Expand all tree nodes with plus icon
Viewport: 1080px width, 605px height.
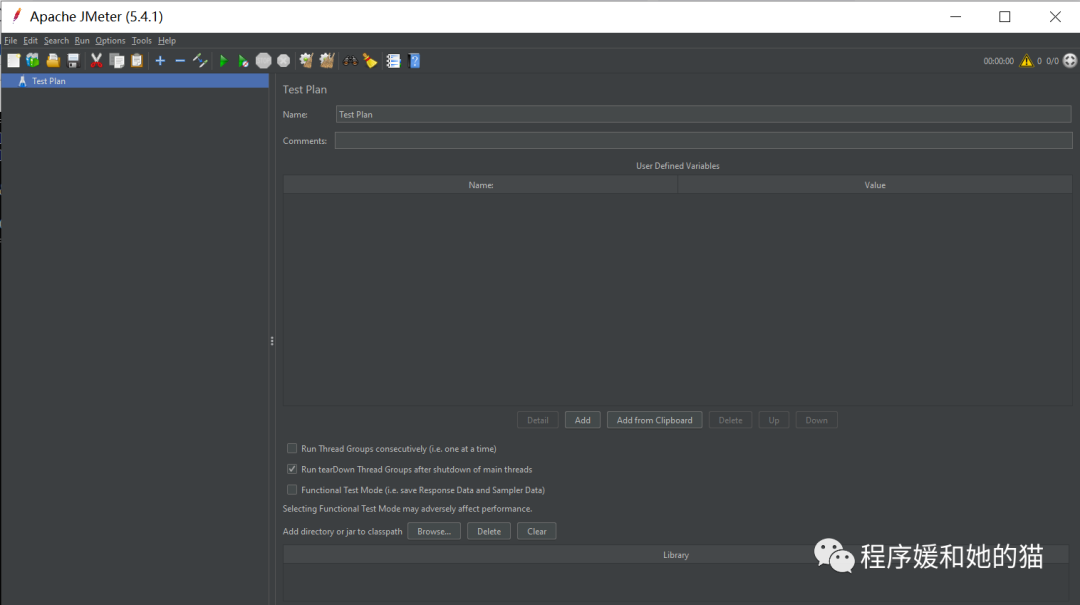pos(160,61)
